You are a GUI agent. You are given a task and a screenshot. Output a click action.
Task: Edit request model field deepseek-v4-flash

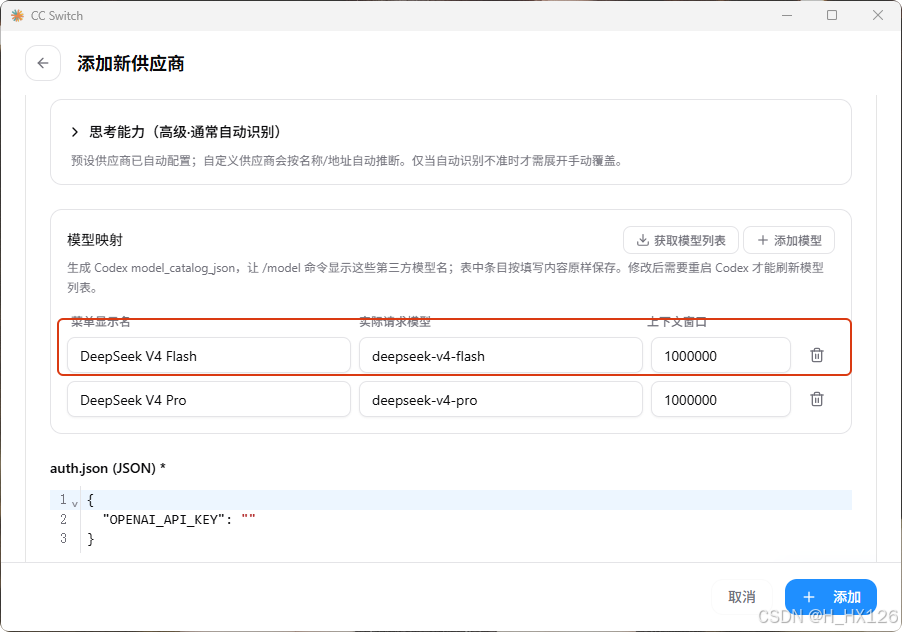pos(500,356)
